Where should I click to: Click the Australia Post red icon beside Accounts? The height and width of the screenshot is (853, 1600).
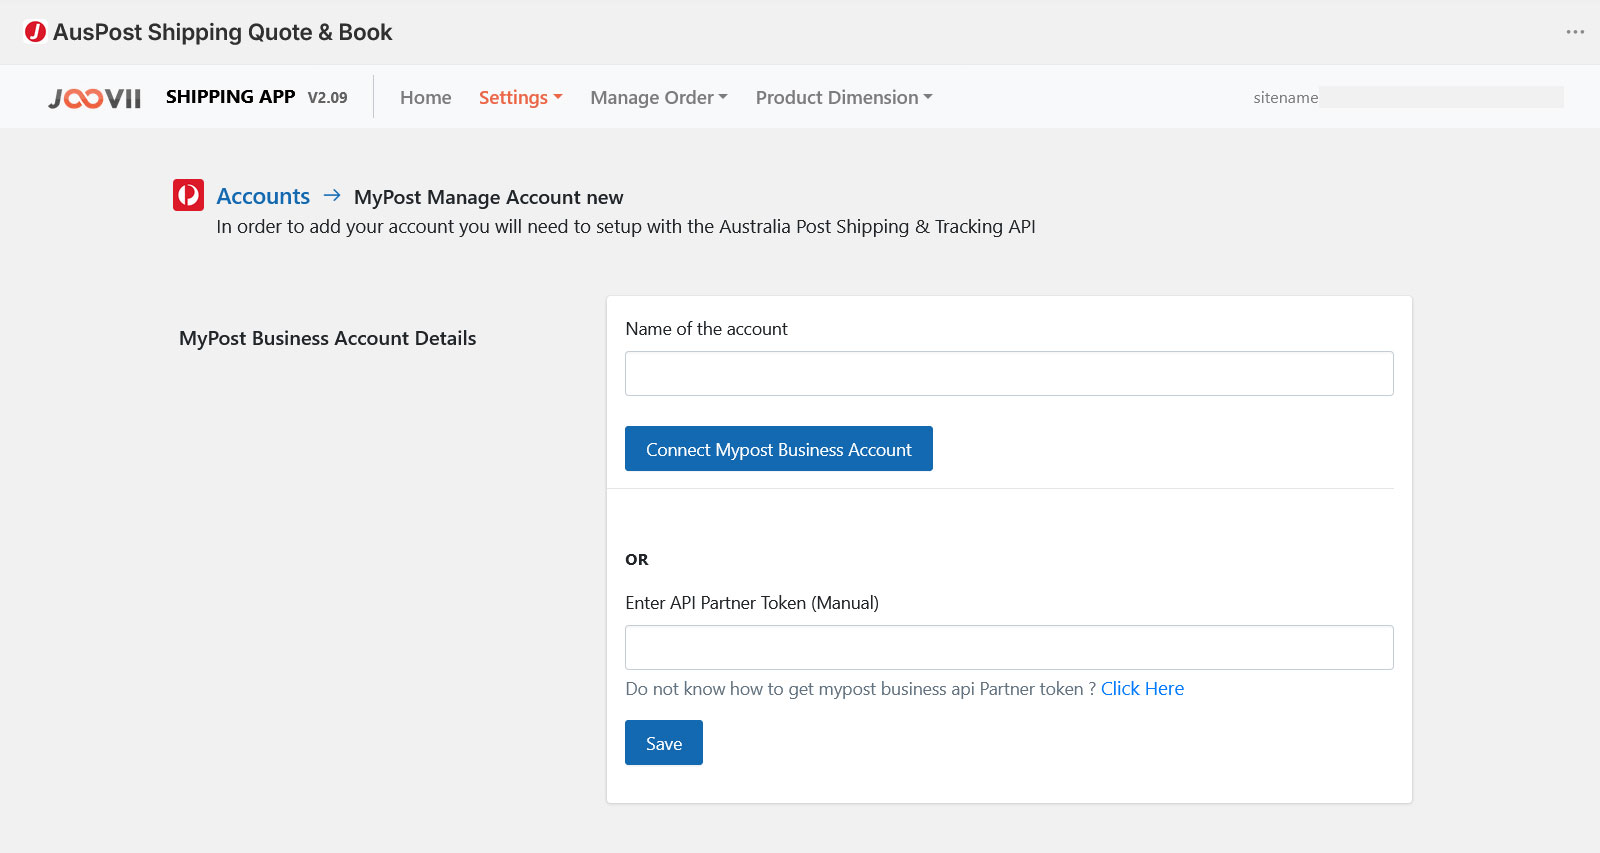(188, 195)
